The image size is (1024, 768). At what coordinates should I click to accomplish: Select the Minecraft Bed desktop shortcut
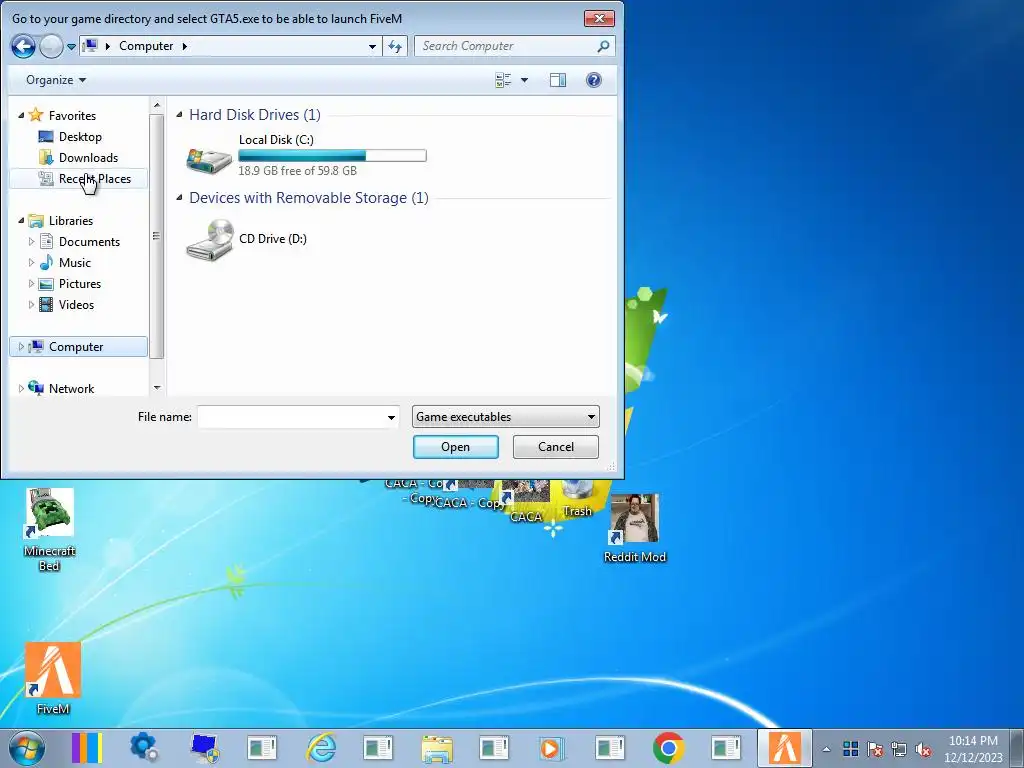coord(50,530)
